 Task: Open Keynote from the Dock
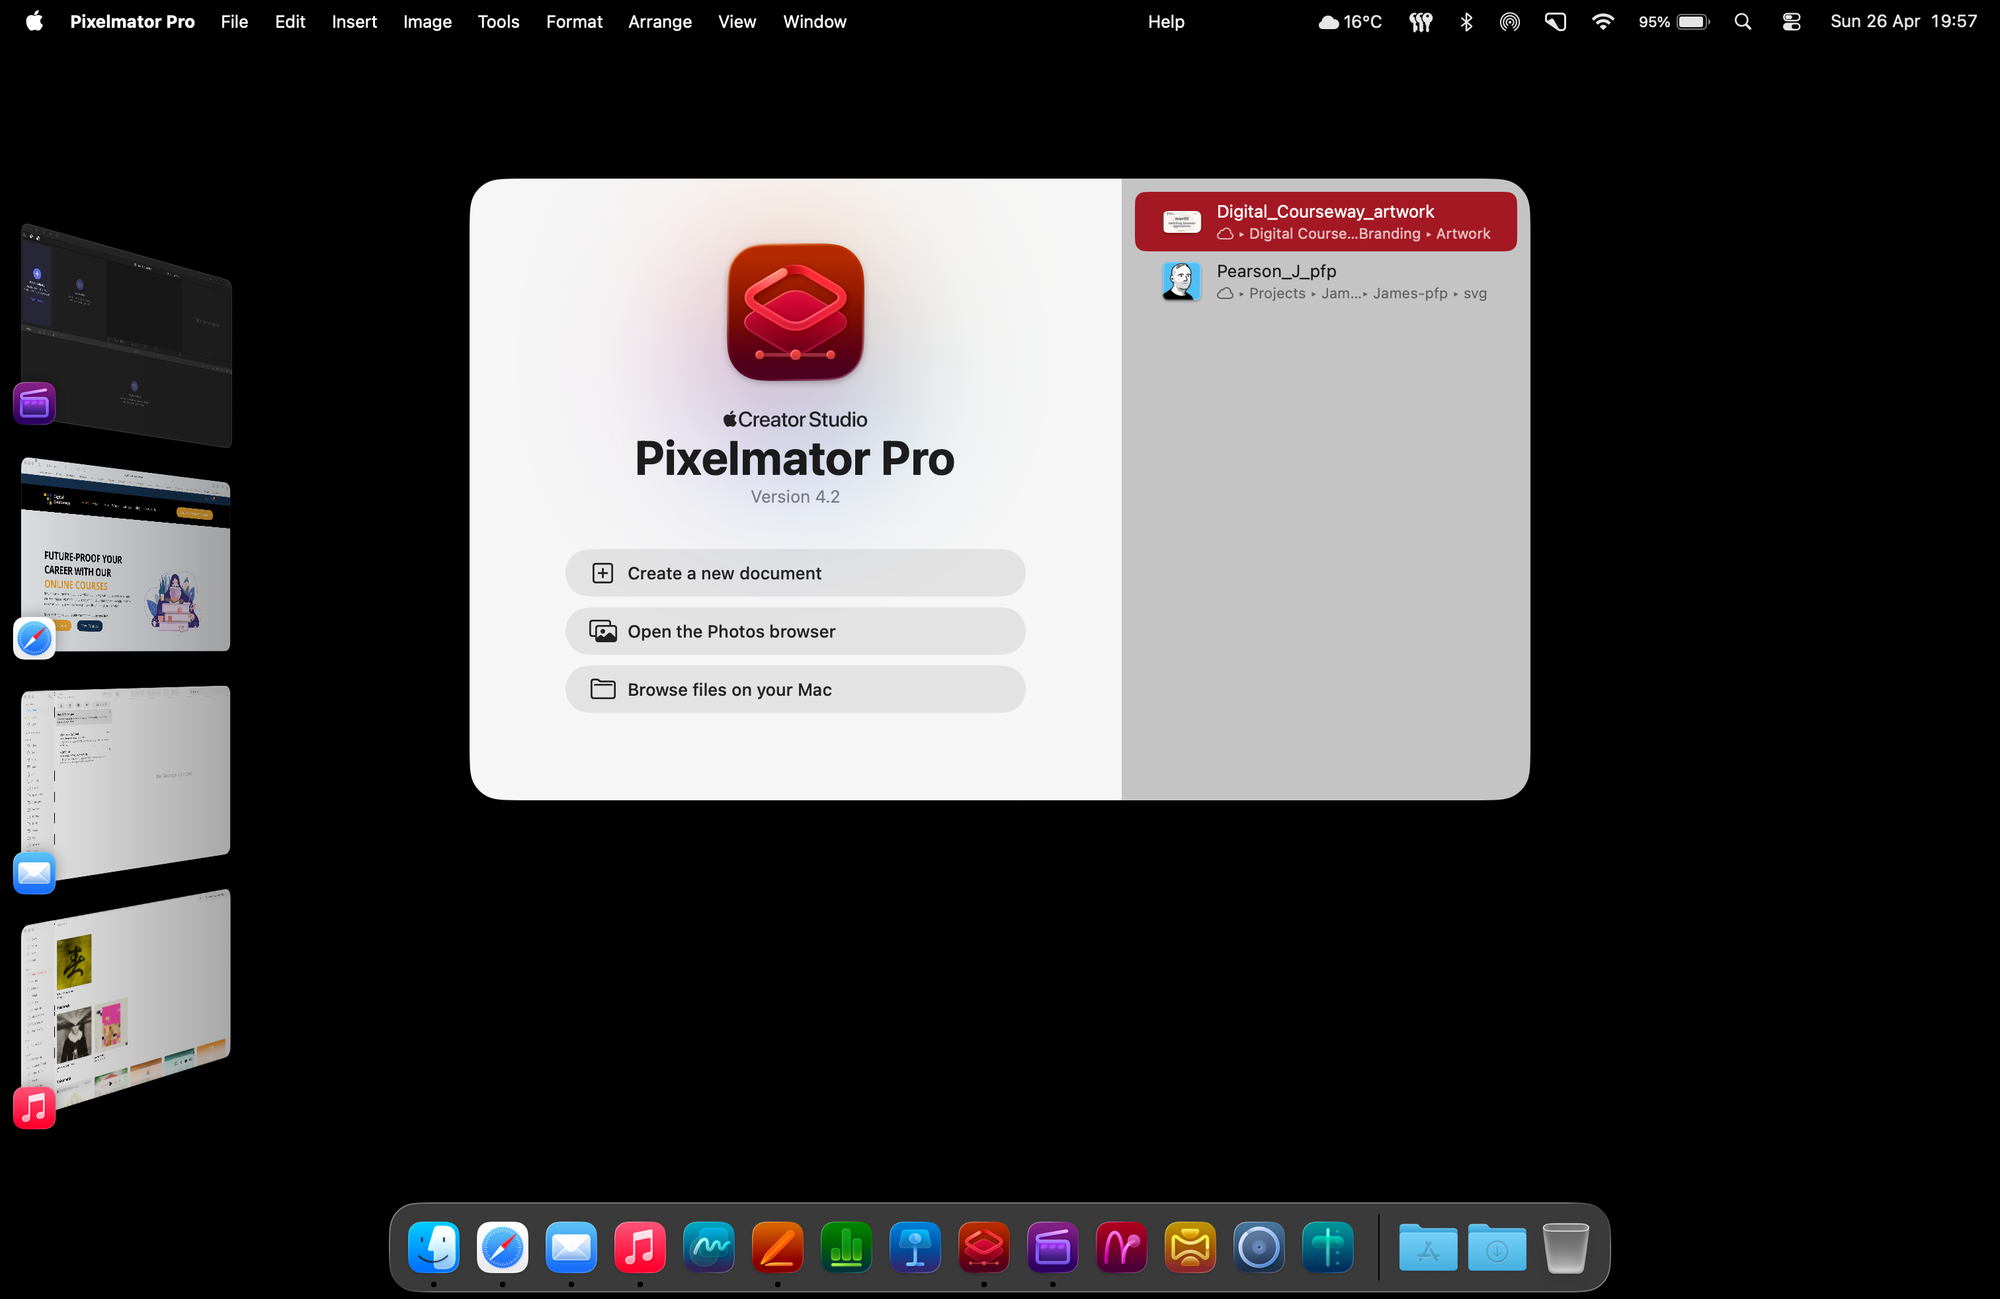(915, 1247)
